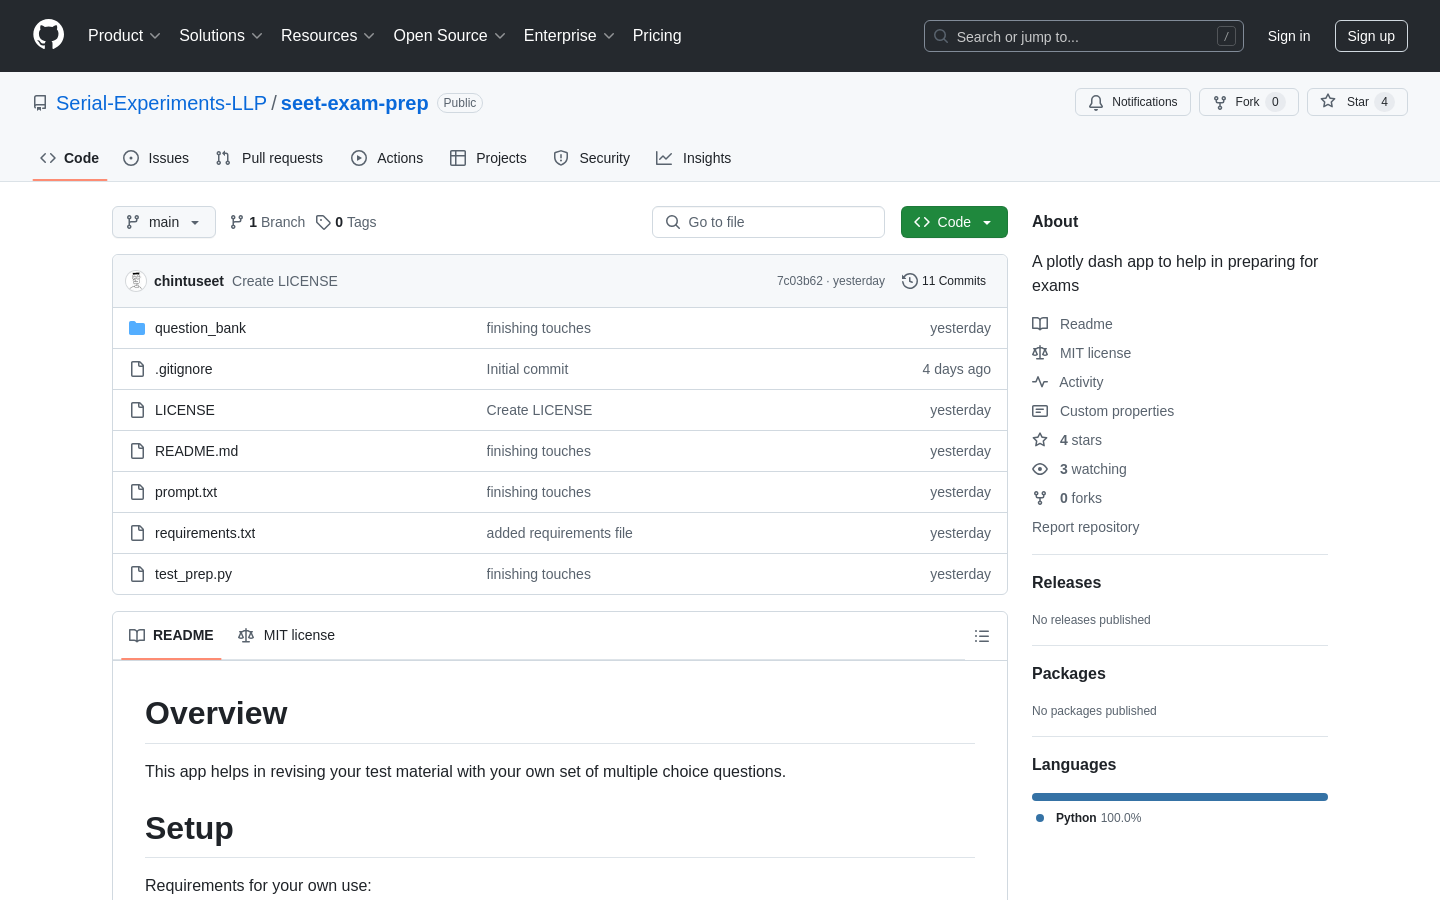Open the question_bank folder

[x=200, y=328]
